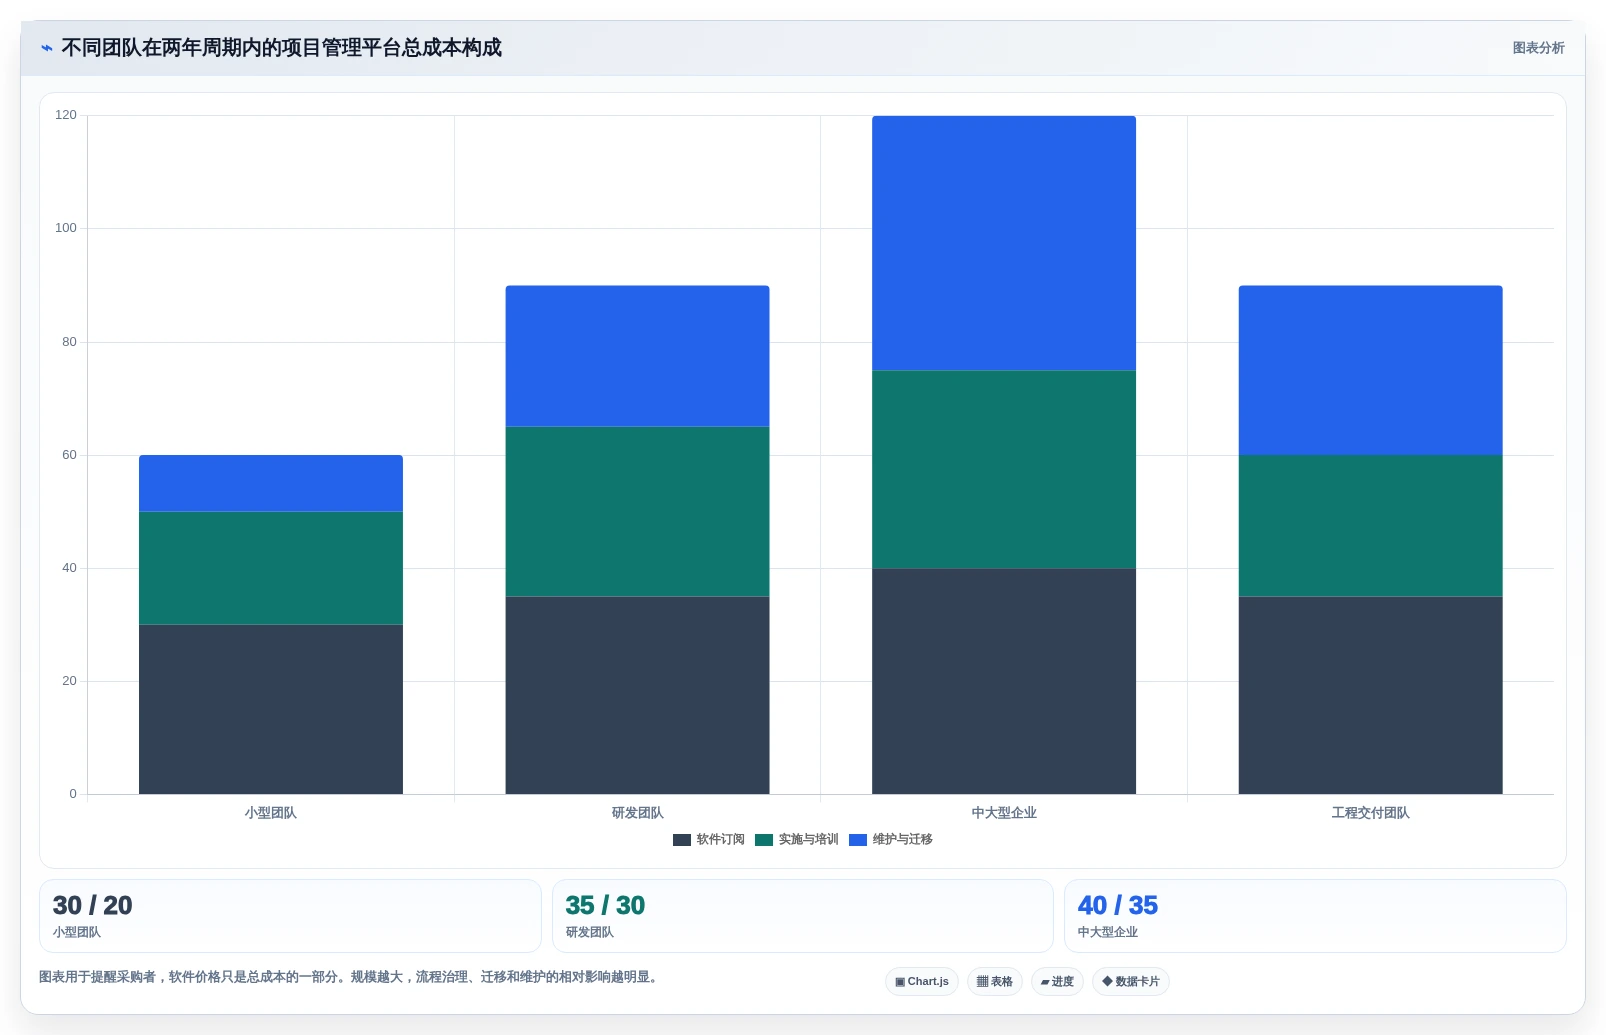The height and width of the screenshot is (1035, 1606).
Task: Click the 表格 tag chip
Action: 995,982
